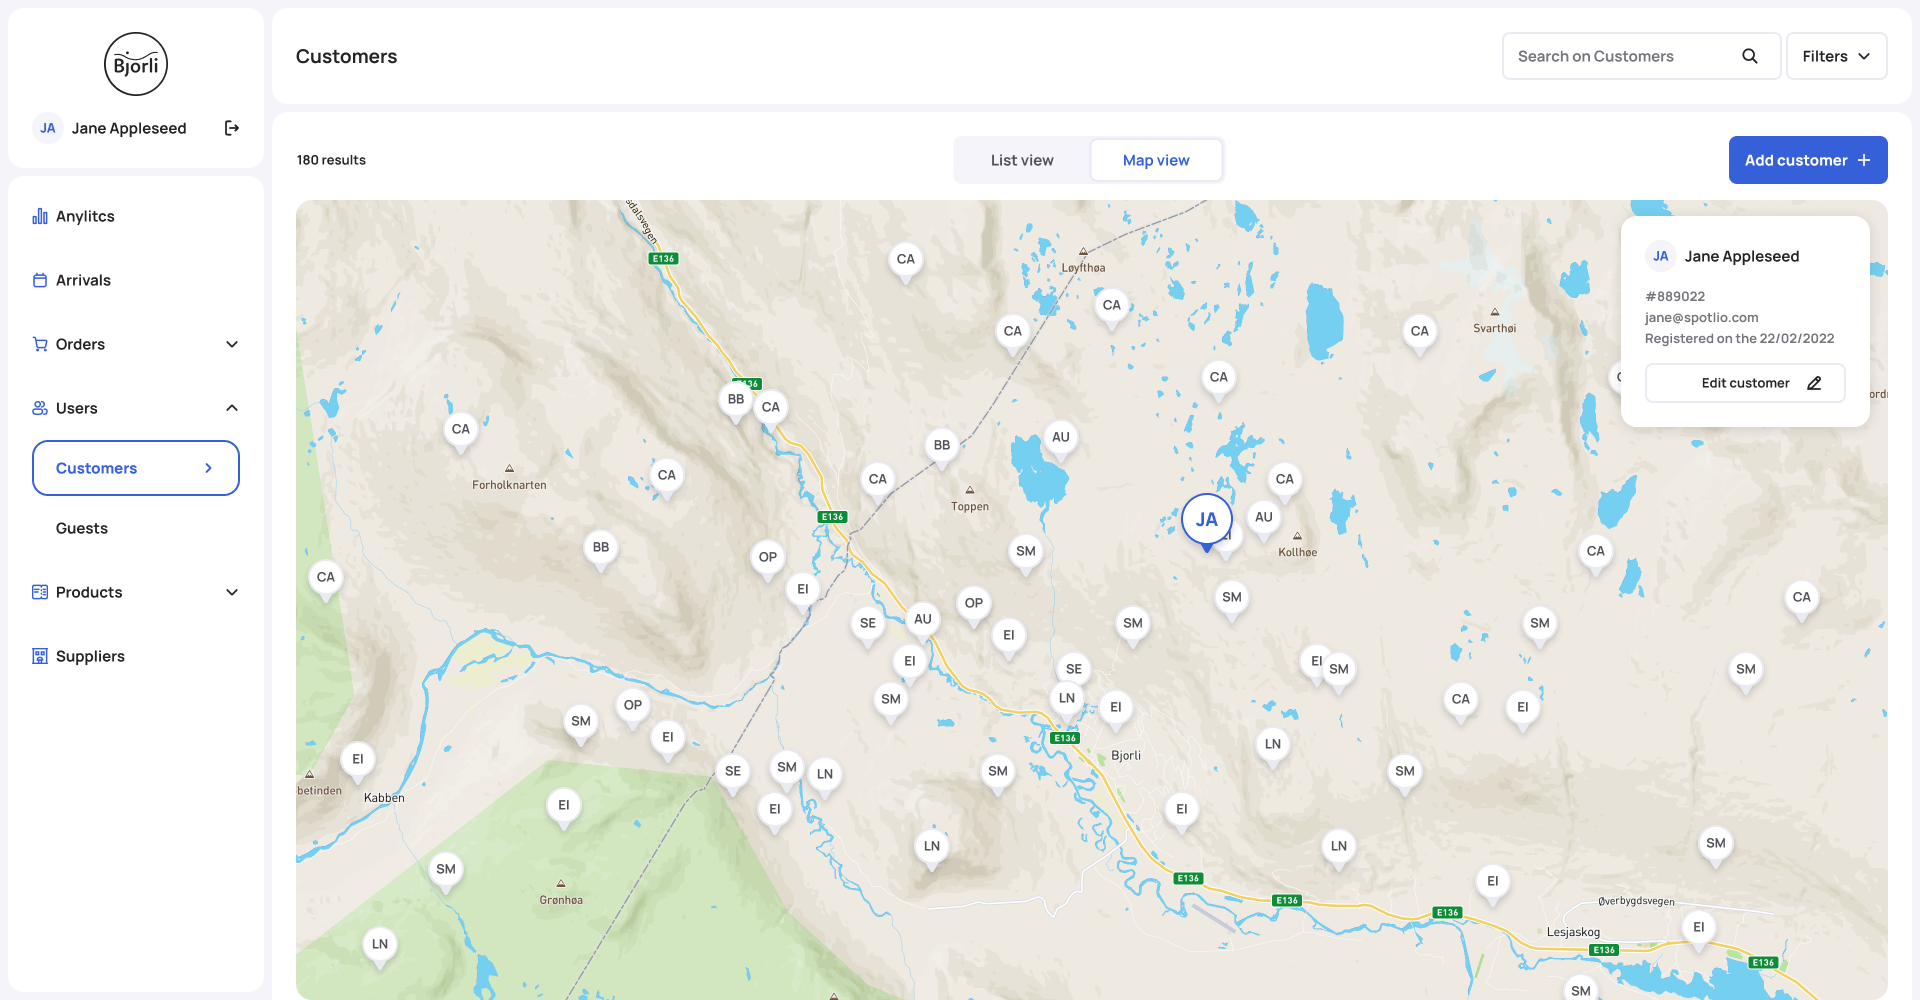Expand the Products menu chevron

[232, 592]
